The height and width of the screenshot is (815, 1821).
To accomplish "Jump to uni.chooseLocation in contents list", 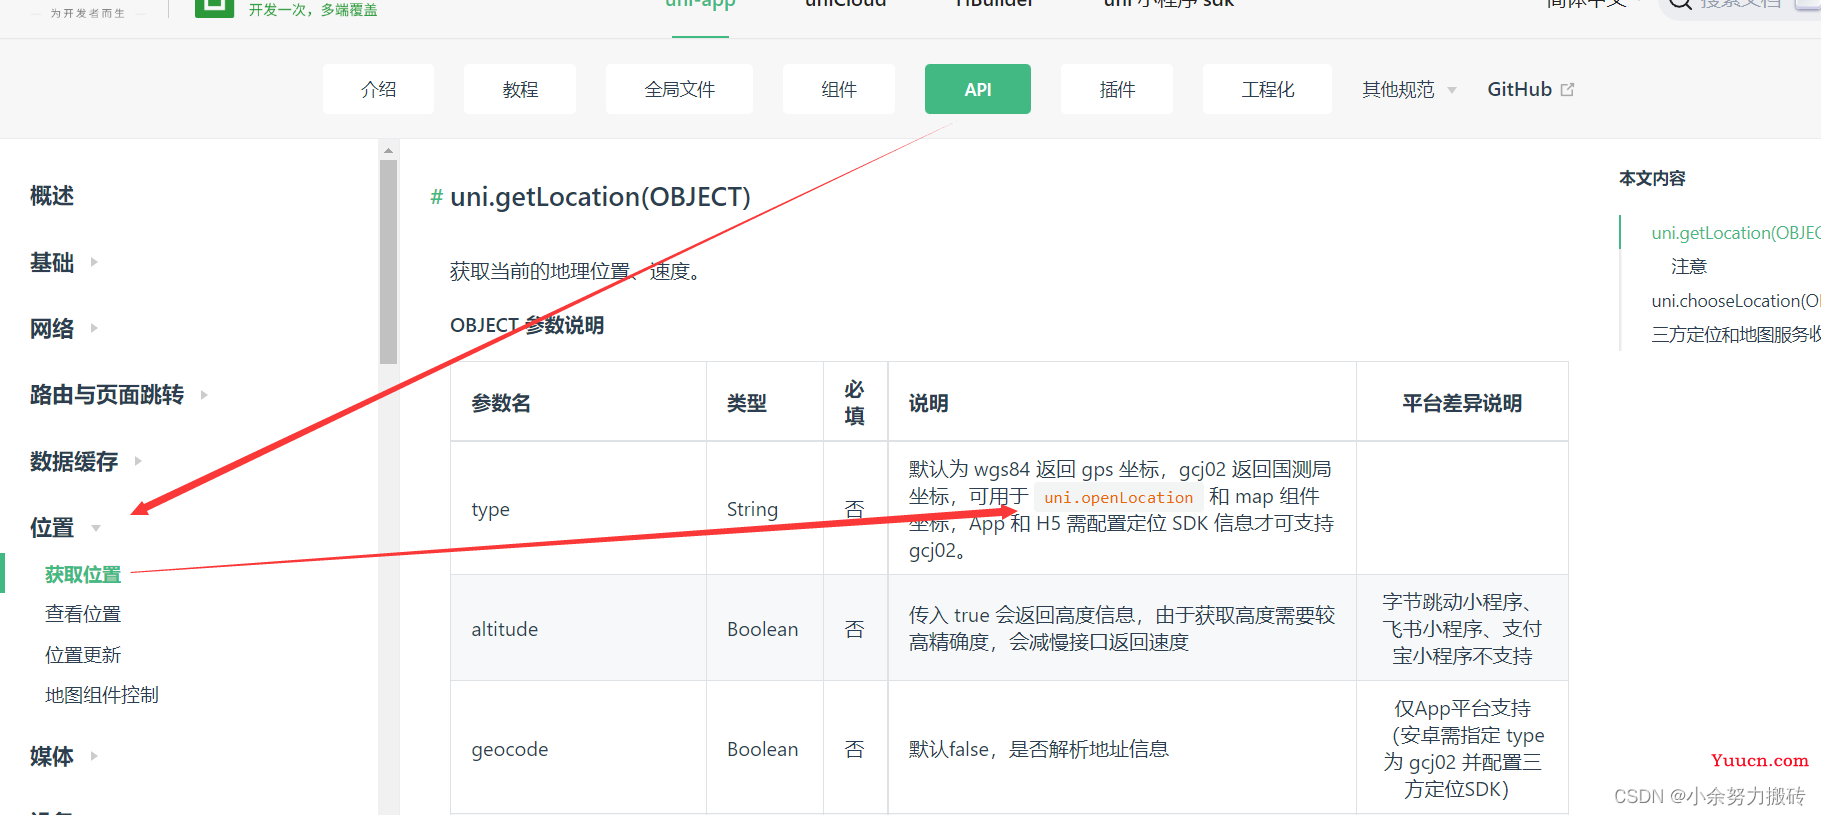I will (x=1735, y=300).
